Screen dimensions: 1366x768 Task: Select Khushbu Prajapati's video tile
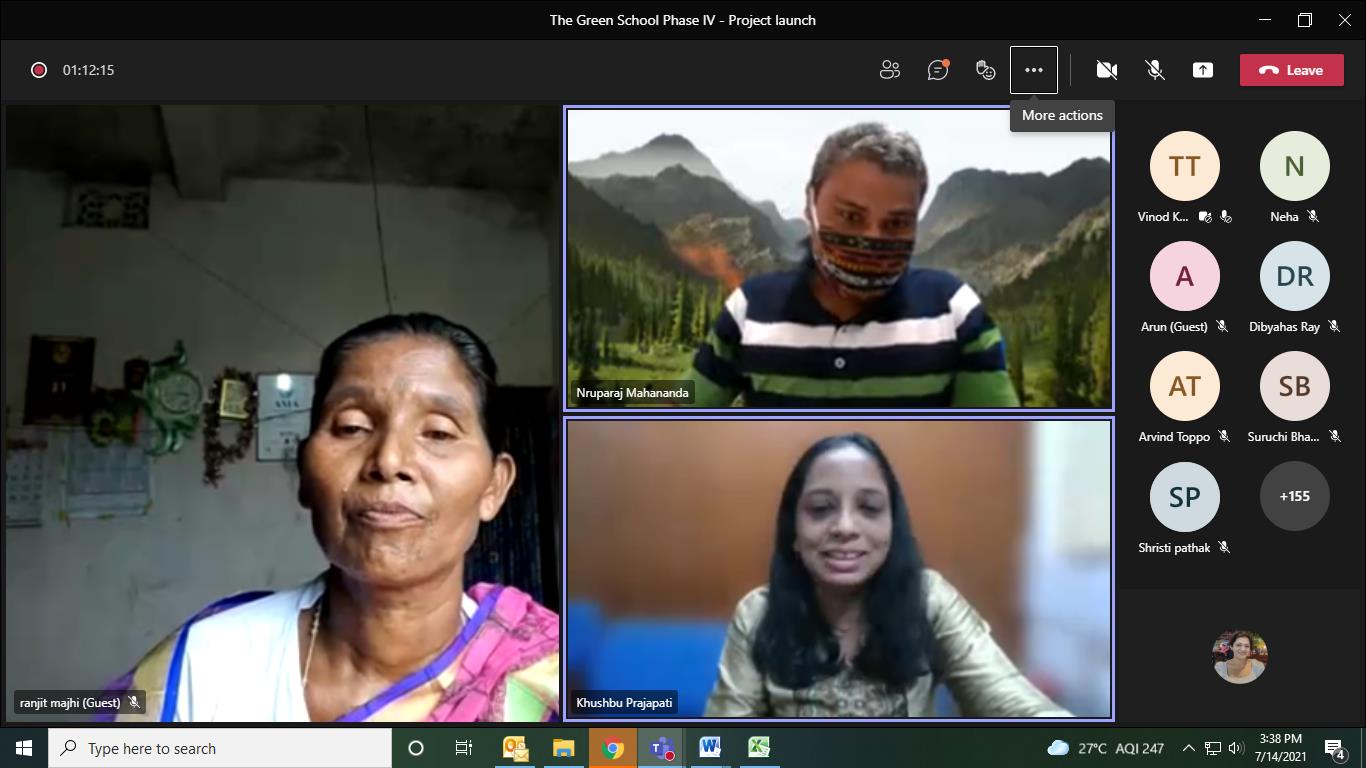click(x=839, y=568)
